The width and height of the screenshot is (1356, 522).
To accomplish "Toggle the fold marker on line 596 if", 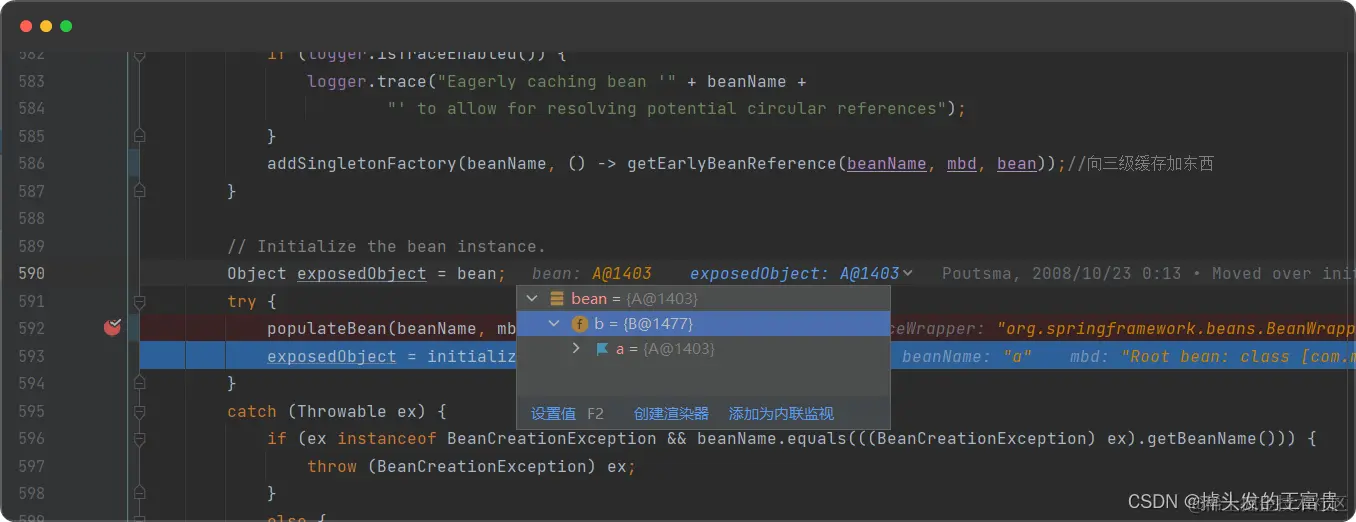I will pyautogui.click(x=140, y=438).
